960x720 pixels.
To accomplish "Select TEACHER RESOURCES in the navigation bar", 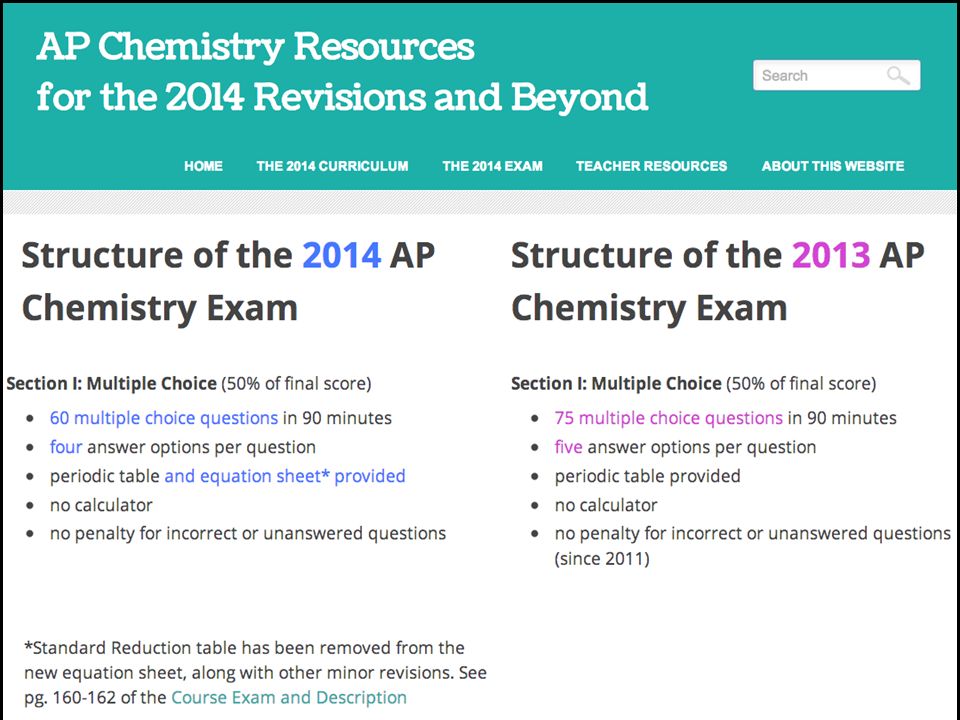I will coord(651,166).
